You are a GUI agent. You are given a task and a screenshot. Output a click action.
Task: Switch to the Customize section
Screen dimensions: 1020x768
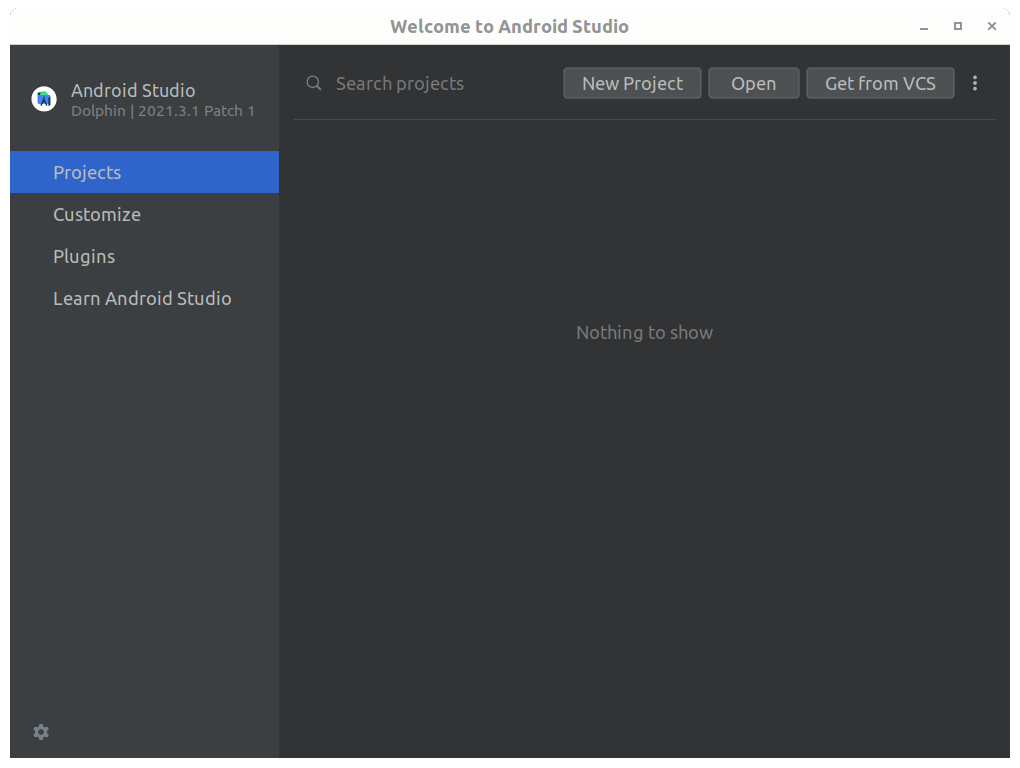point(97,214)
